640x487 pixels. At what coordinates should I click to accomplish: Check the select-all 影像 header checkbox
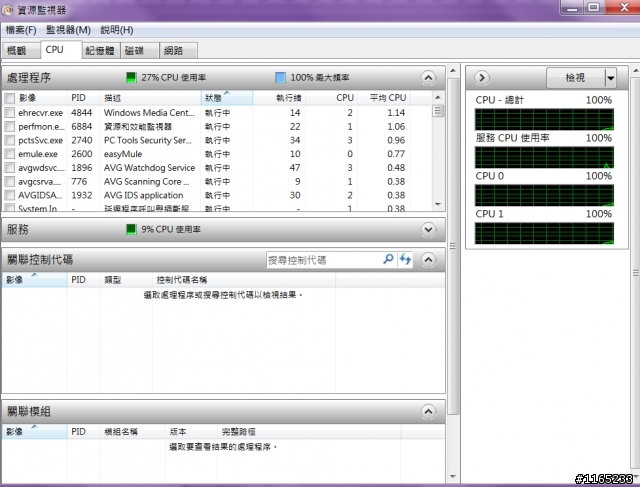(x=10, y=98)
